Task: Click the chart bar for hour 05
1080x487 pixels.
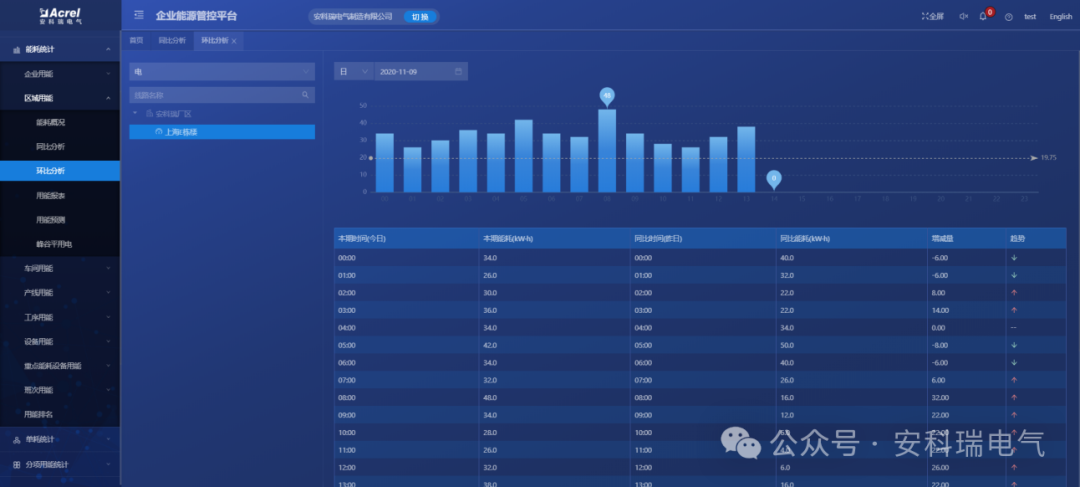Action: 523,156
